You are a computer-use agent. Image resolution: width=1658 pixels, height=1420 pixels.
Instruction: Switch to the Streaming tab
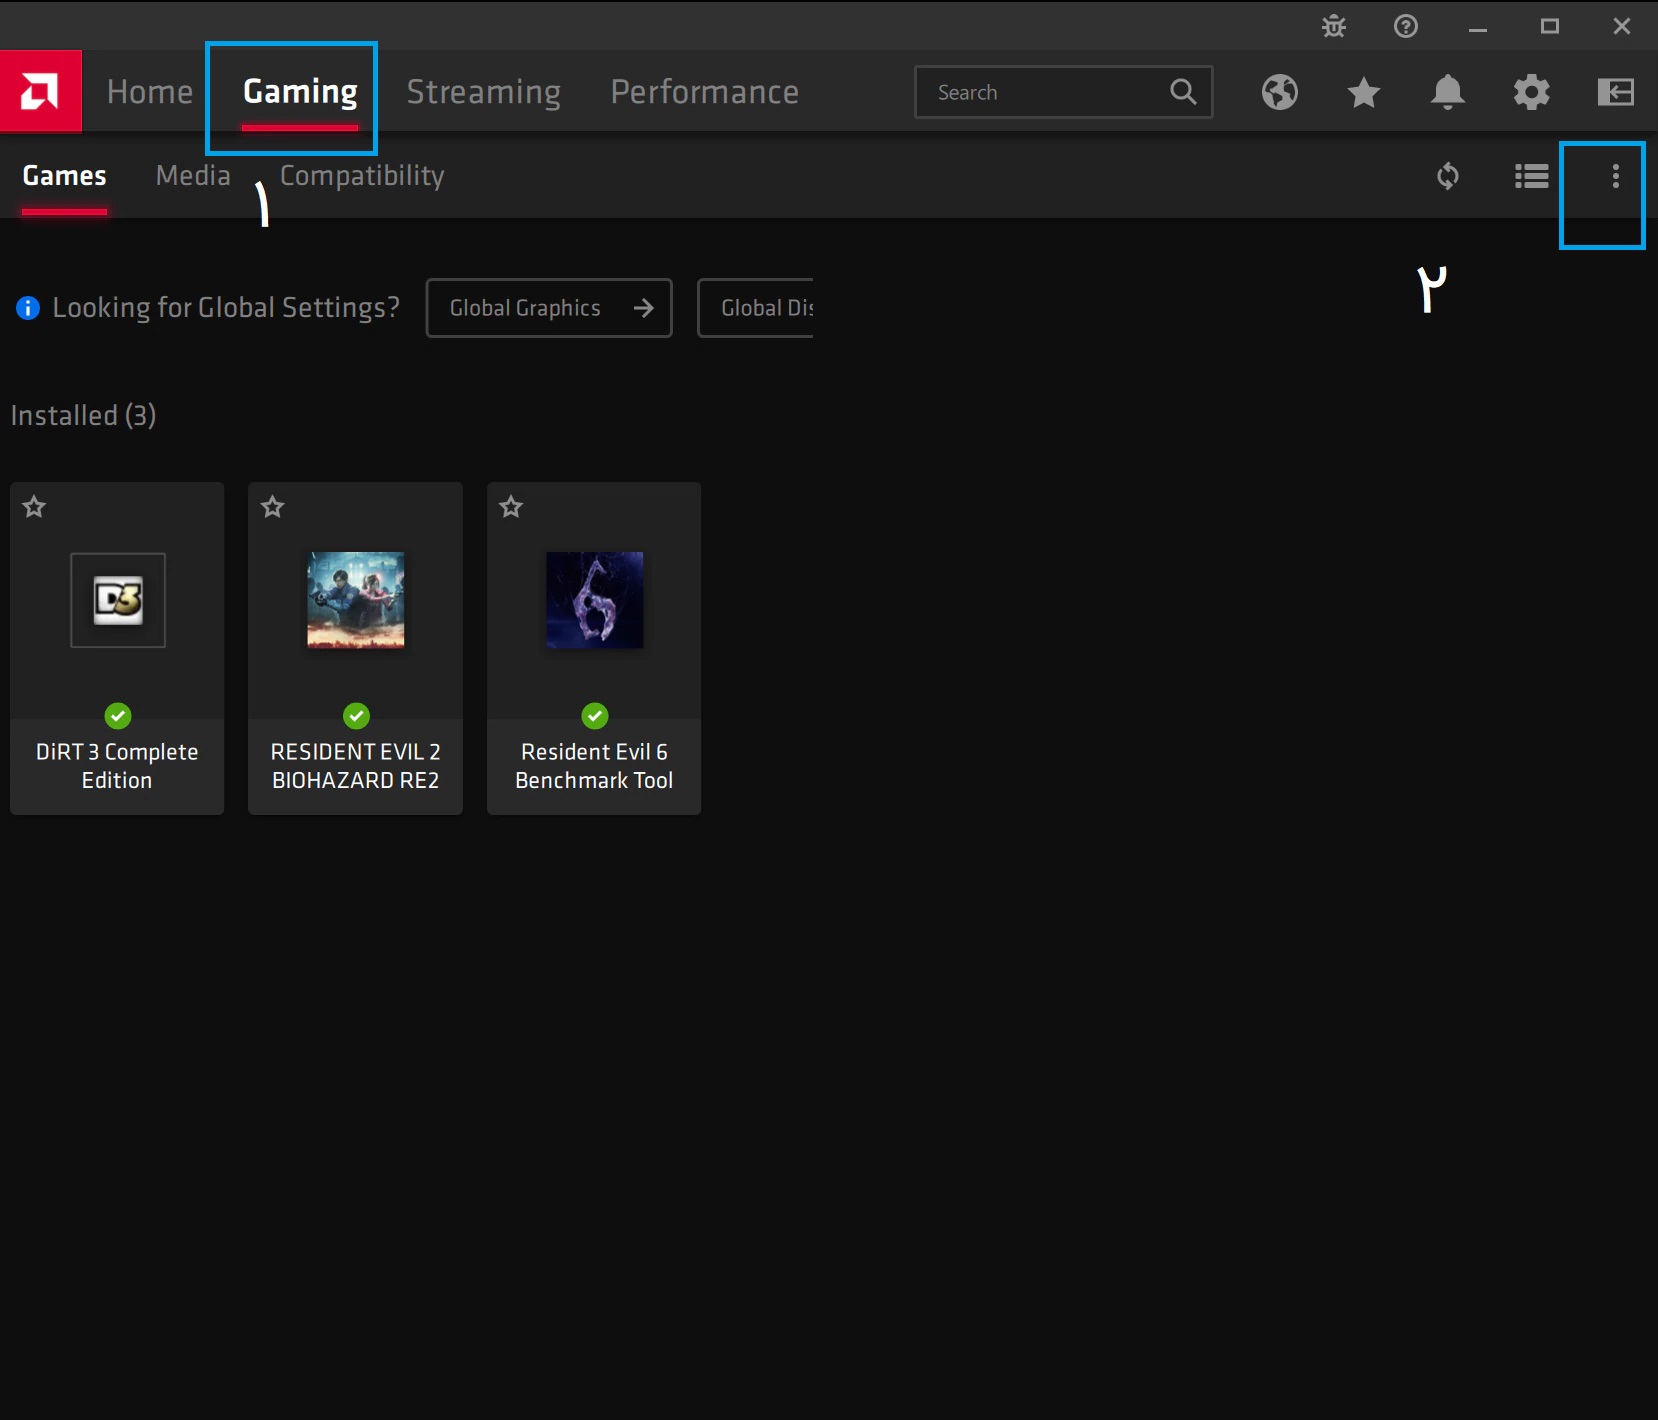(x=483, y=92)
